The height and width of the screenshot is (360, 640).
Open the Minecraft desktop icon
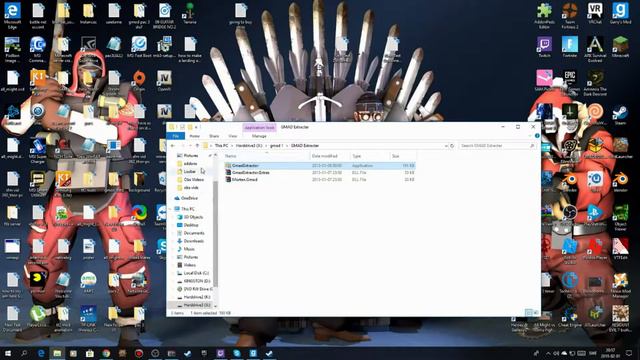pyautogui.click(x=620, y=47)
